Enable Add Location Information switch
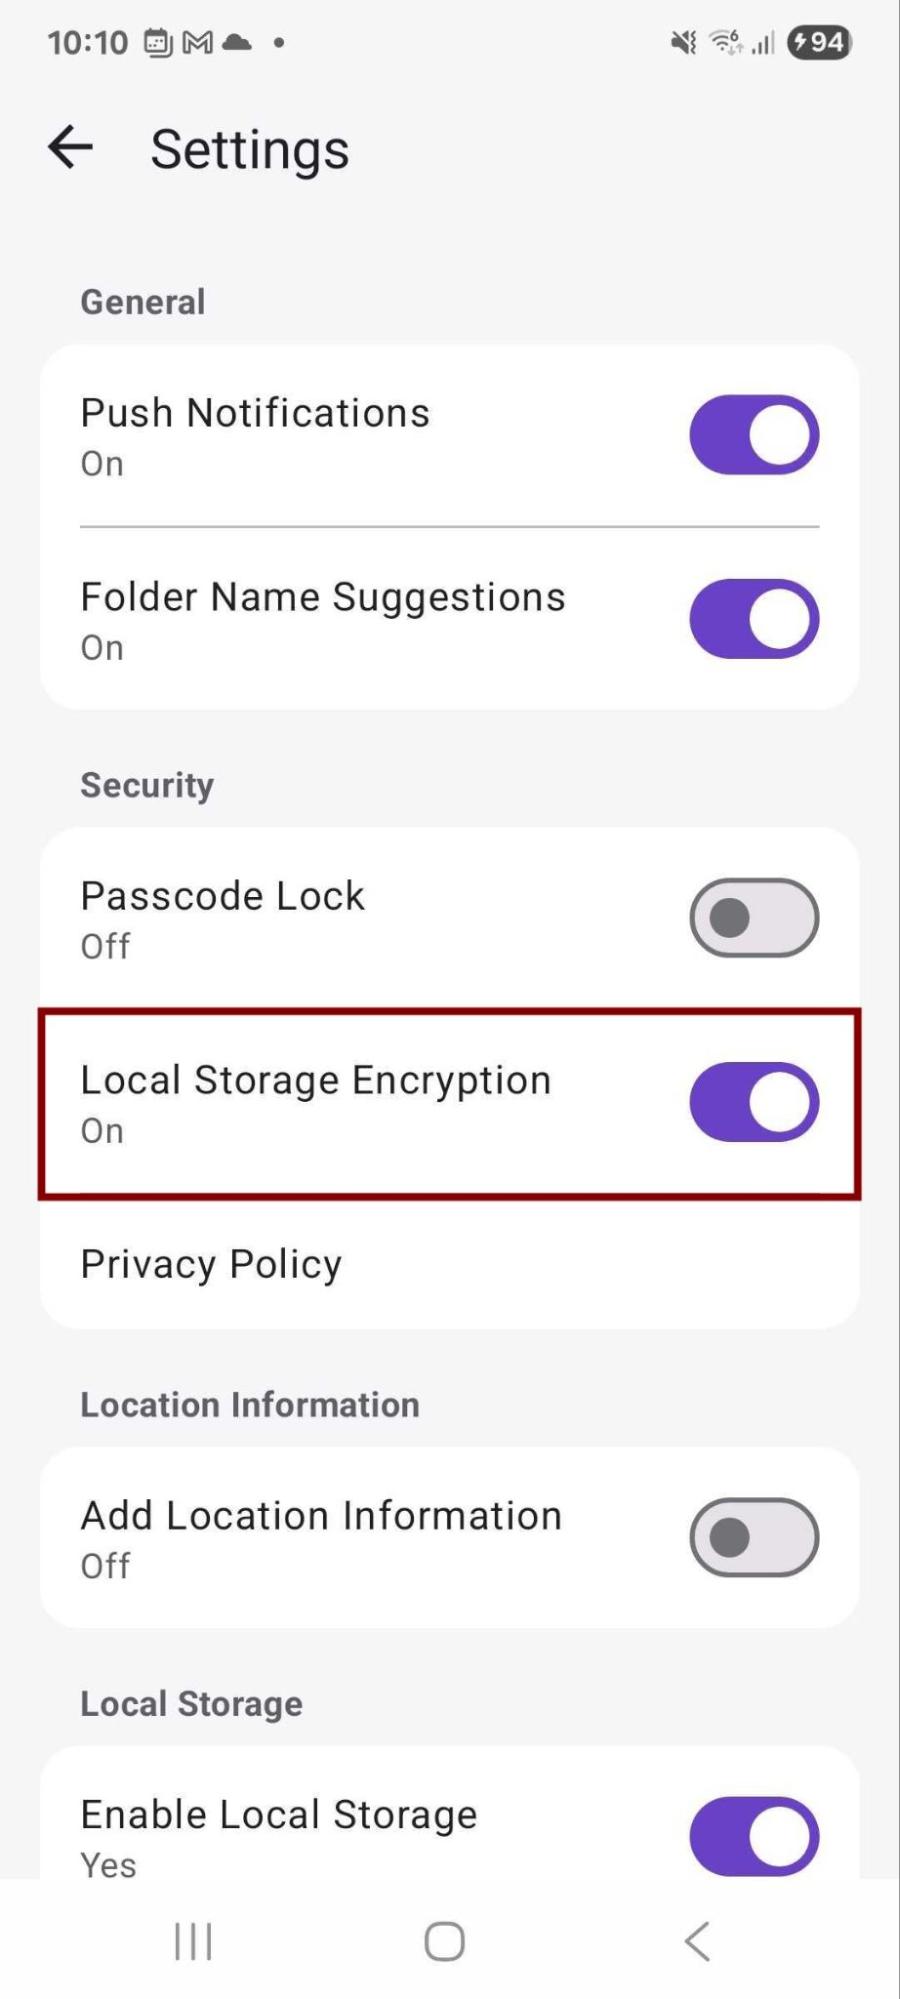This screenshot has height=1999, width=900. pyautogui.click(x=754, y=1537)
